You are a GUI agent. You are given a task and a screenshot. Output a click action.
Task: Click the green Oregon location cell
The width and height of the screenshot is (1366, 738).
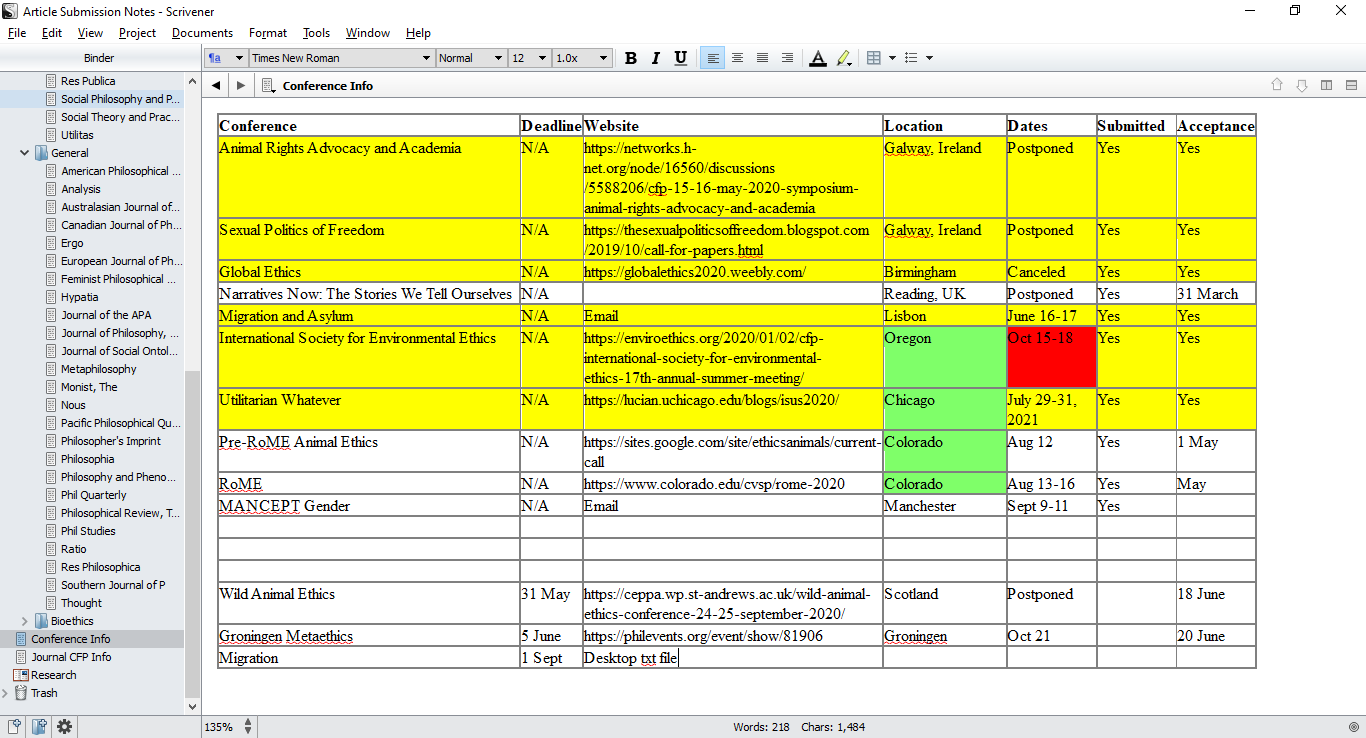coord(945,357)
